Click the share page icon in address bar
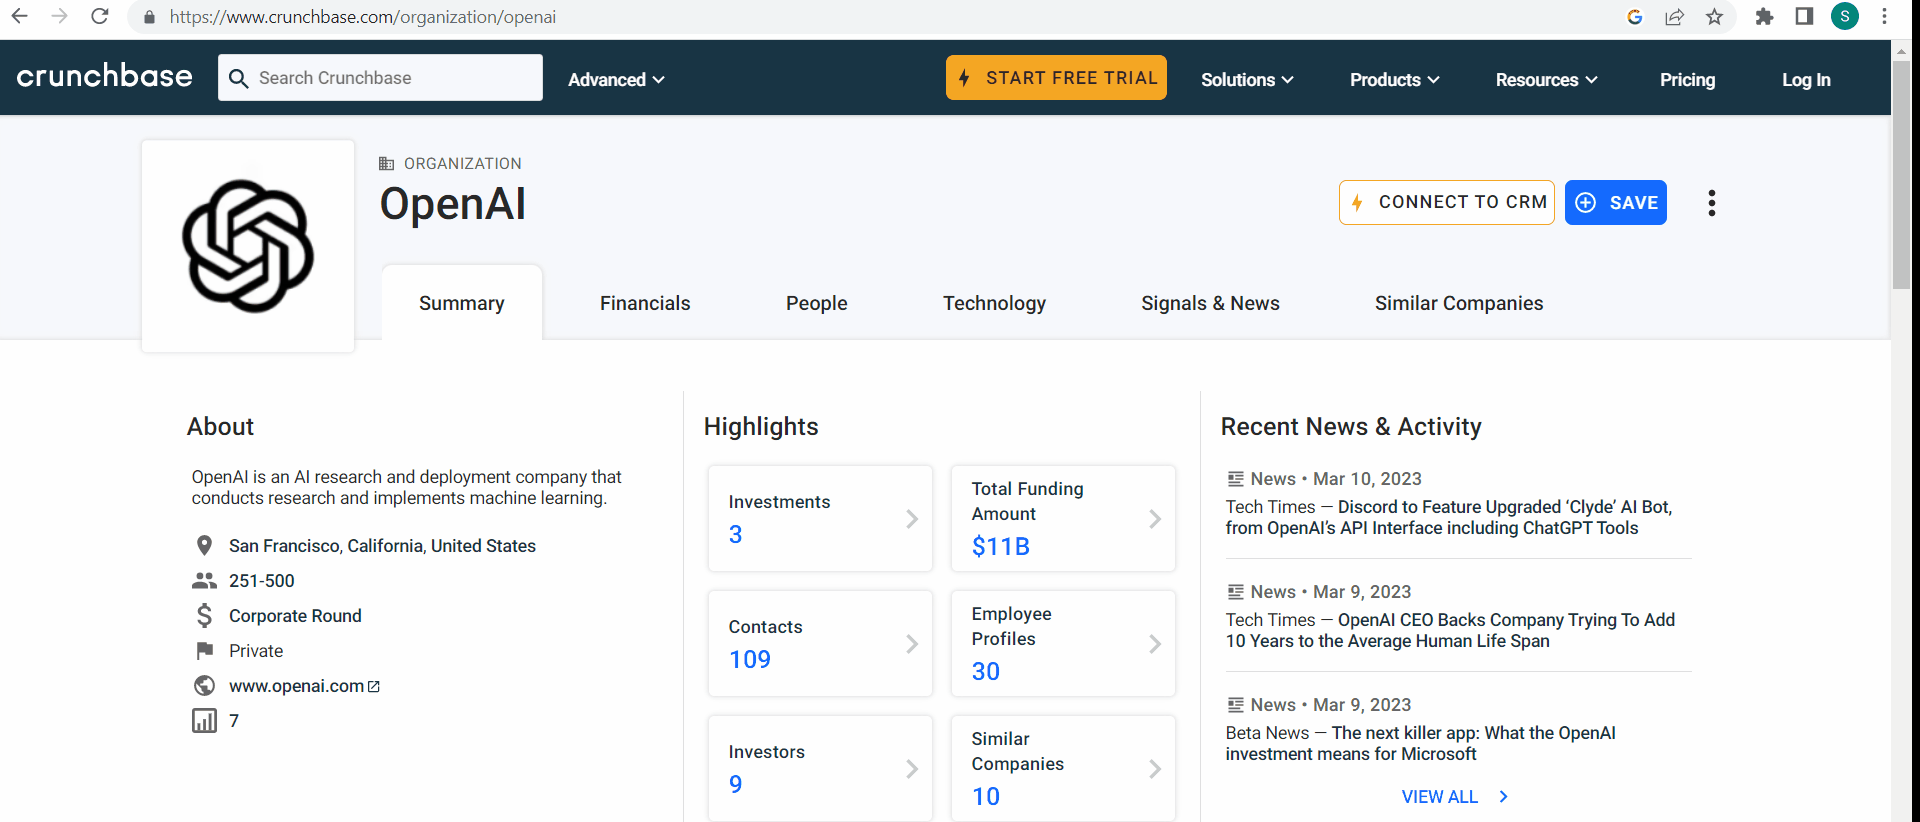 [1674, 17]
